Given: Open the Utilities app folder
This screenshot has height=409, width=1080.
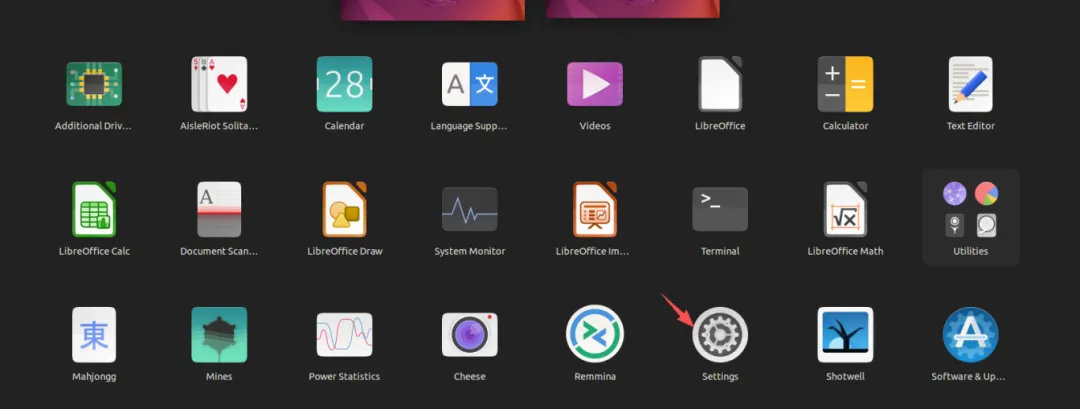Looking at the screenshot, I should coord(970,217).
